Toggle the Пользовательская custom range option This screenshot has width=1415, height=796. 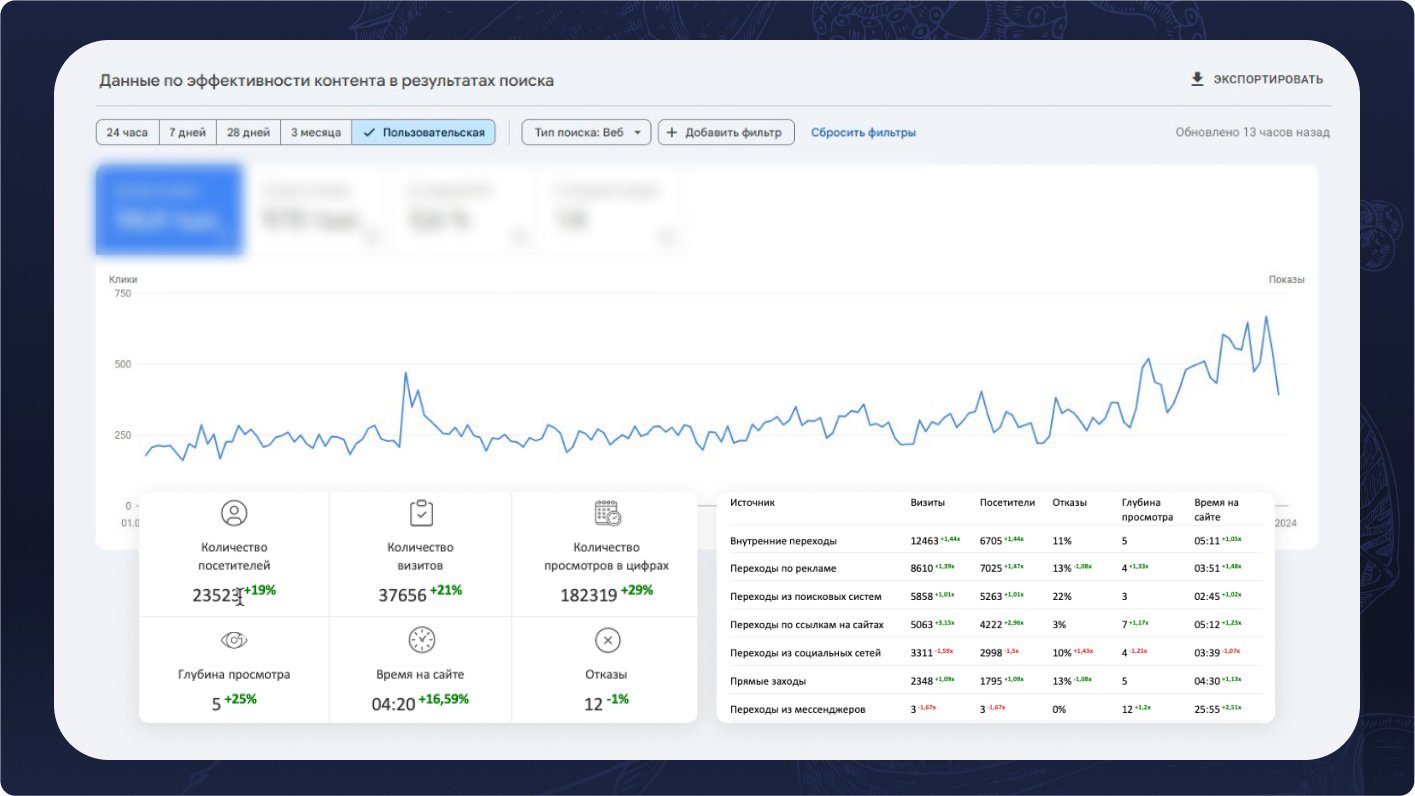pos(424,133)
